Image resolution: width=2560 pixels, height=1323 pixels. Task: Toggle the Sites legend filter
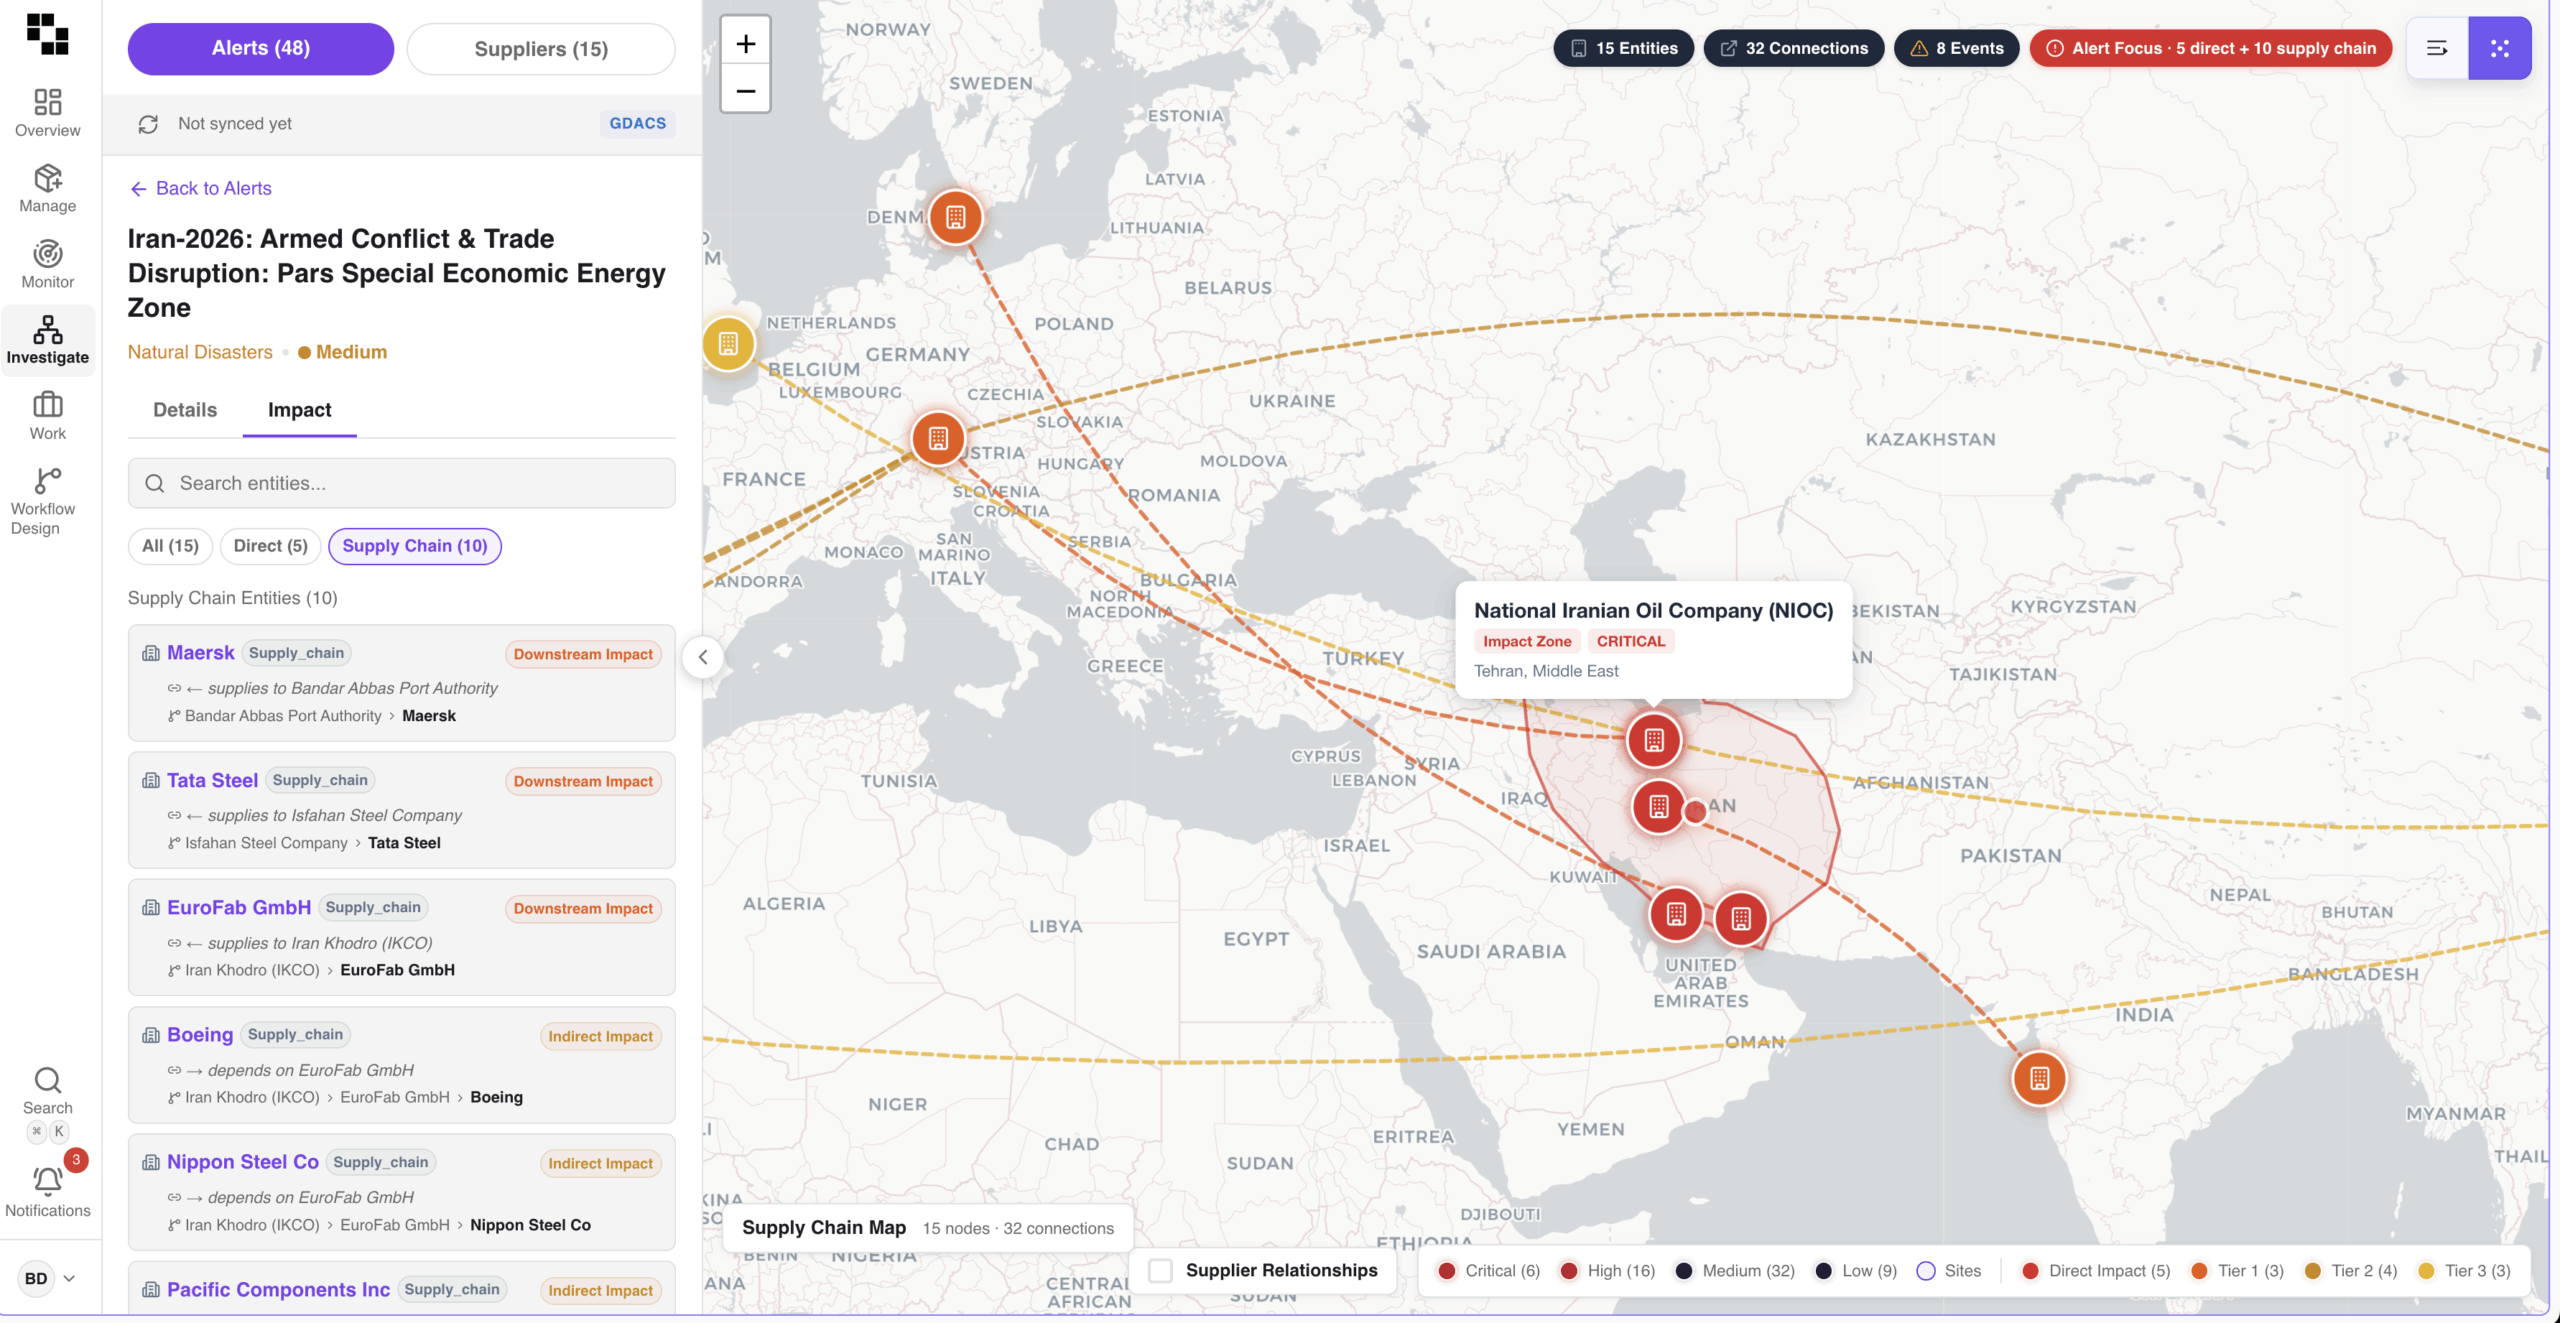tap(1948, 1270)
